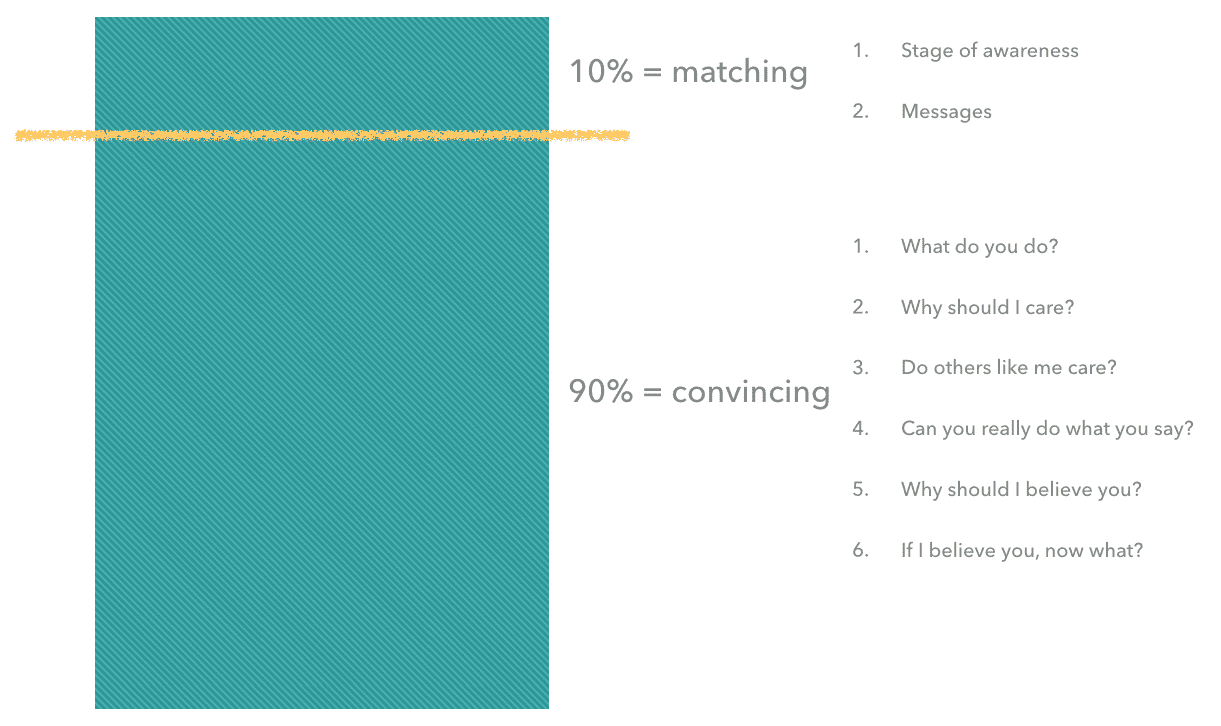Click number 1 beside "Stage of awareness"
The image size is (1221, 726).
(x=860, y=51)
